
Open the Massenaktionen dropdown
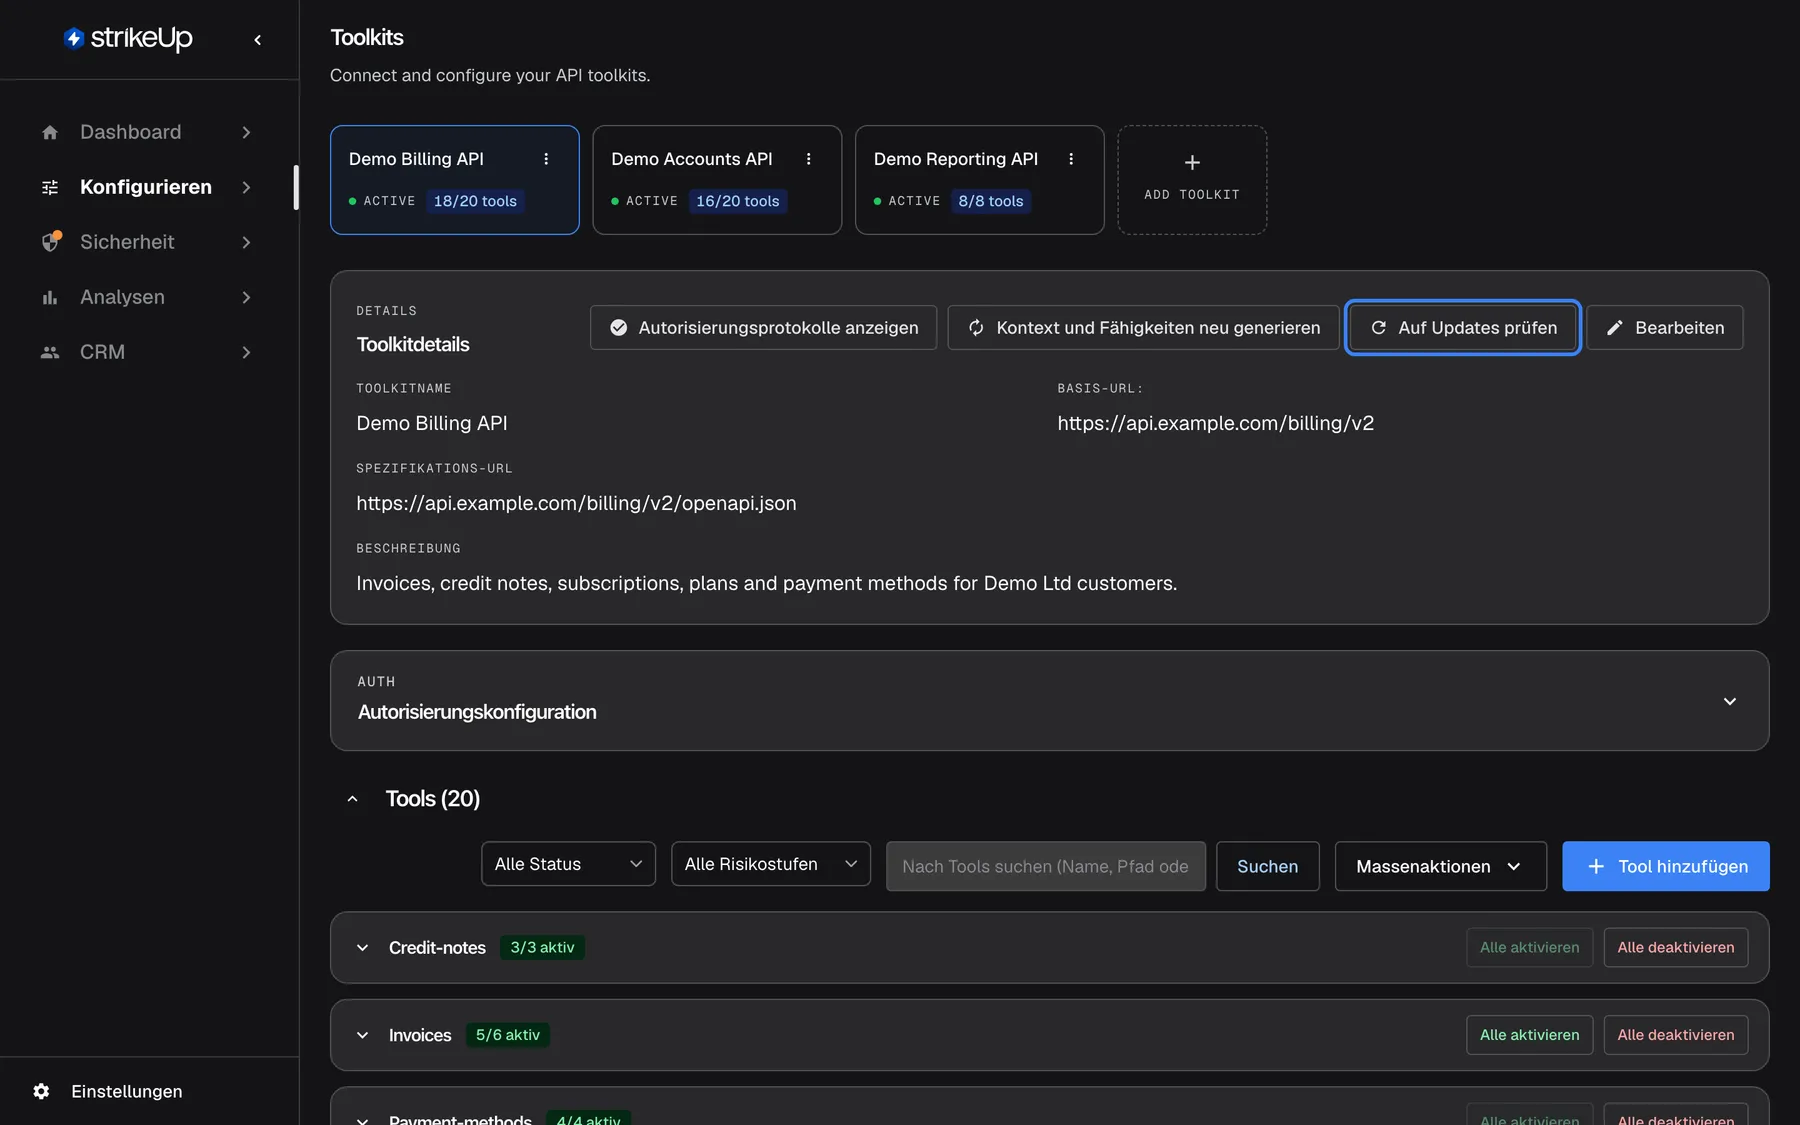pyautogui.click(x=1441, y=866)
